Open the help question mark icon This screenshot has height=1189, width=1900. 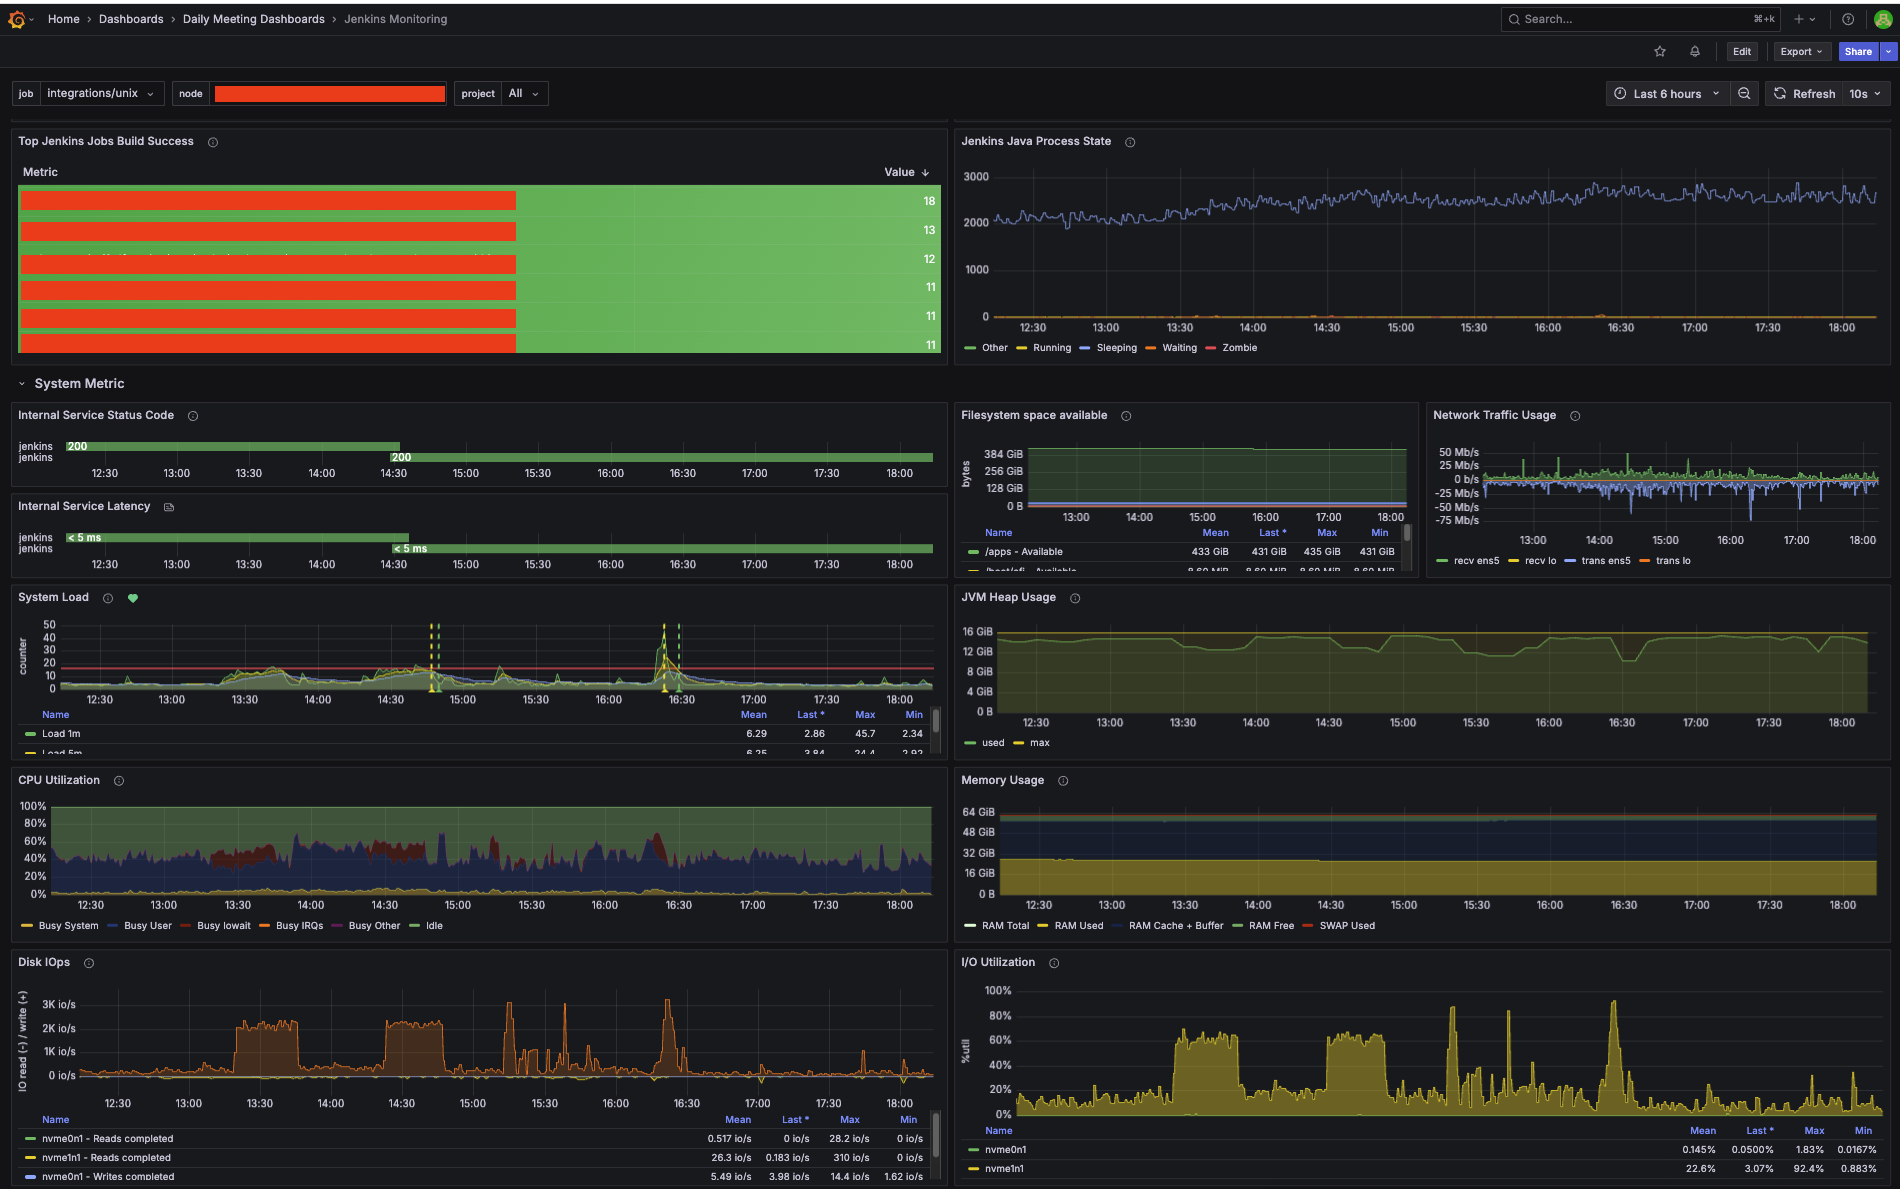[1848, 19]
